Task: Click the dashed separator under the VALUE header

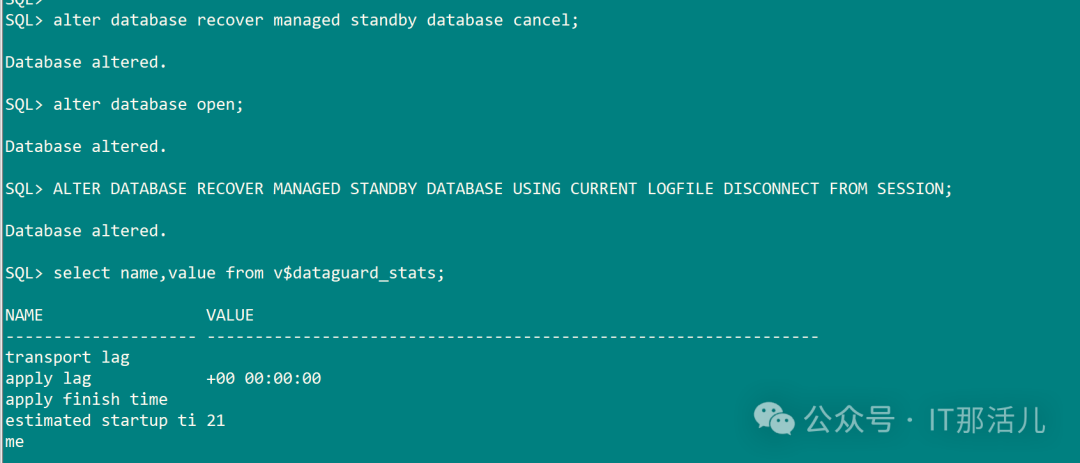Action: 512,336
